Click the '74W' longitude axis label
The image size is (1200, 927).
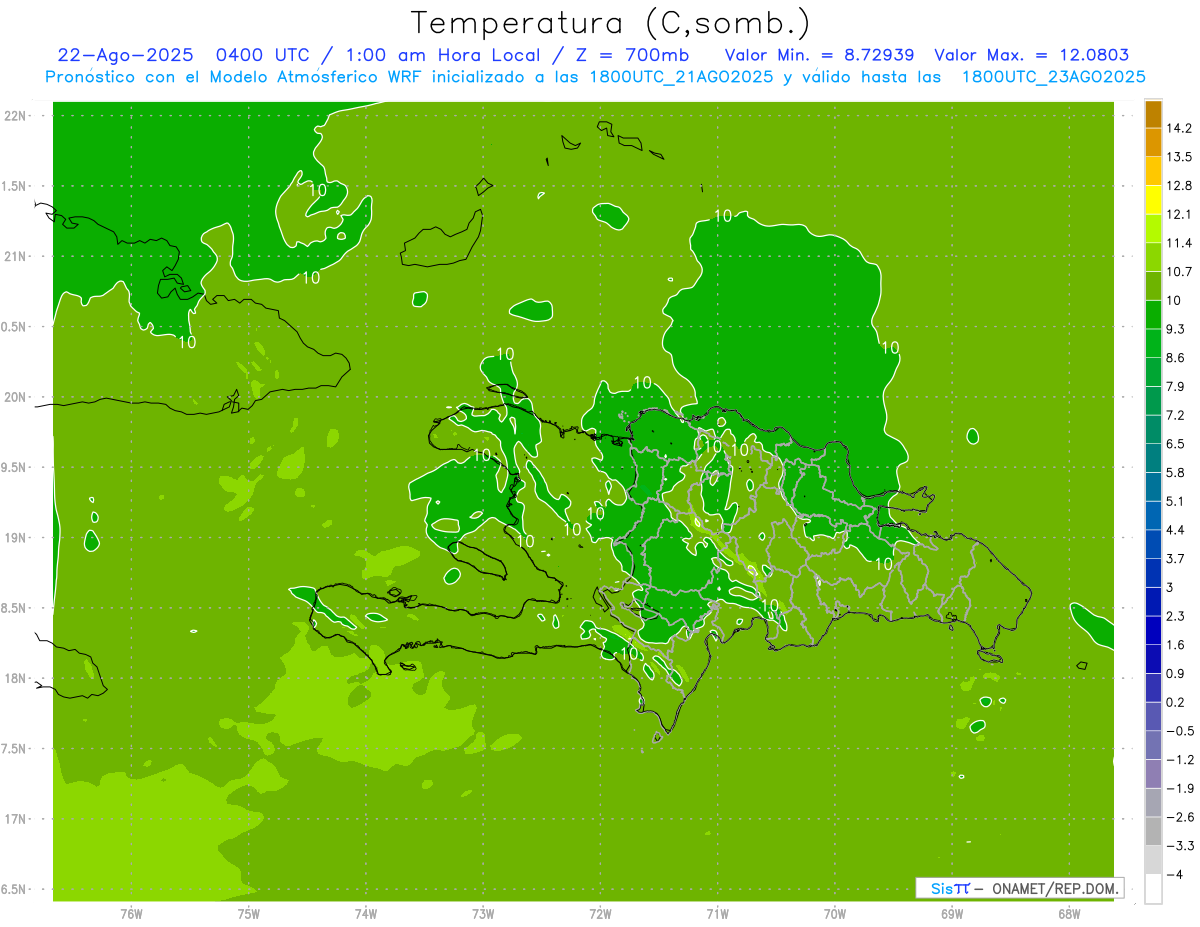(x=366, y=914)
